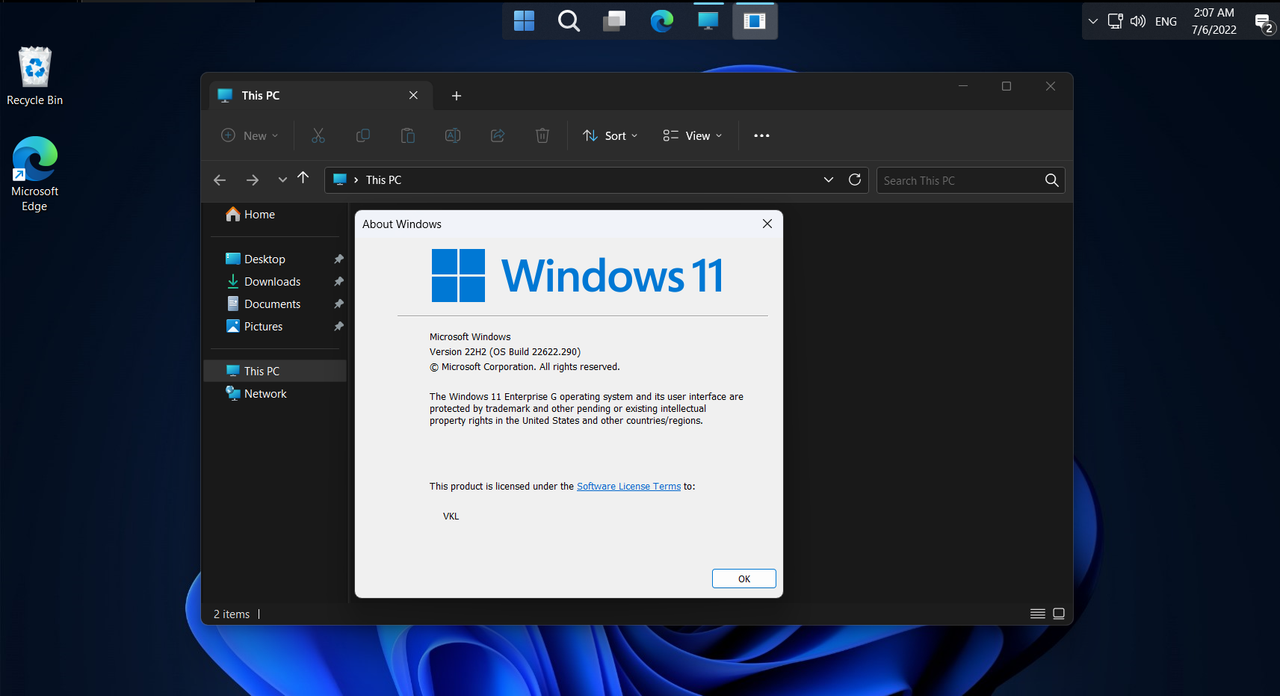Switch to large icons view layout
This screenshot has height=696, width=1280.
(1059, 614)
